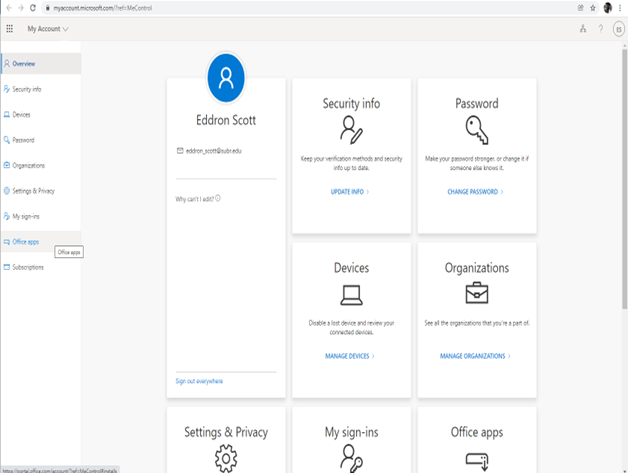This screenshot has width=628, height=473.
Task: Click the address bar URL field
Action: coord(308,8)
